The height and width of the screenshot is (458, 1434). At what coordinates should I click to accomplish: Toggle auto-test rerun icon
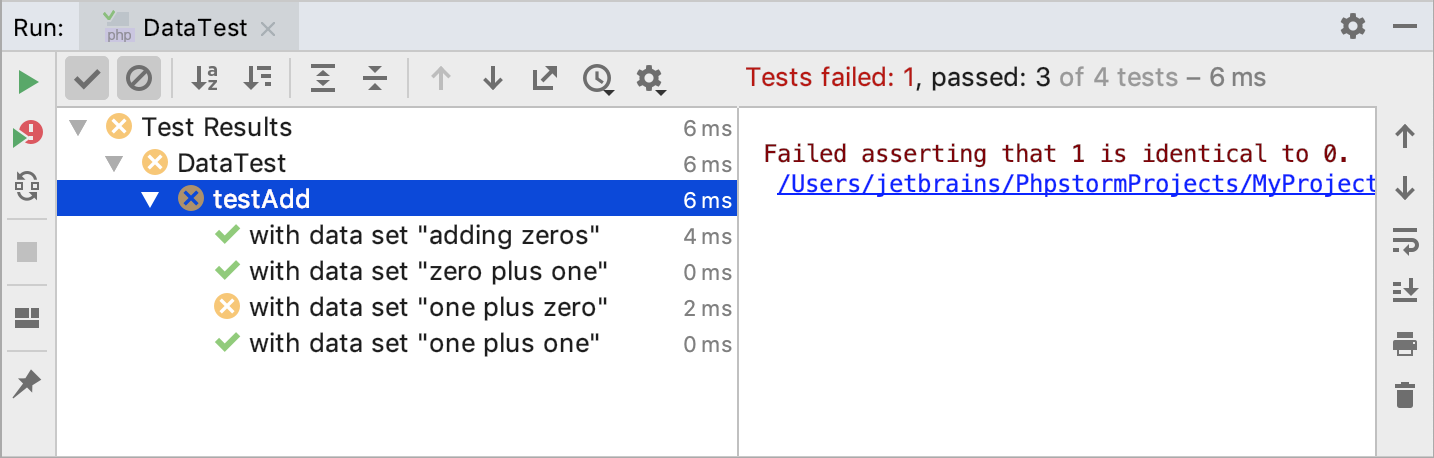[27, 186]
